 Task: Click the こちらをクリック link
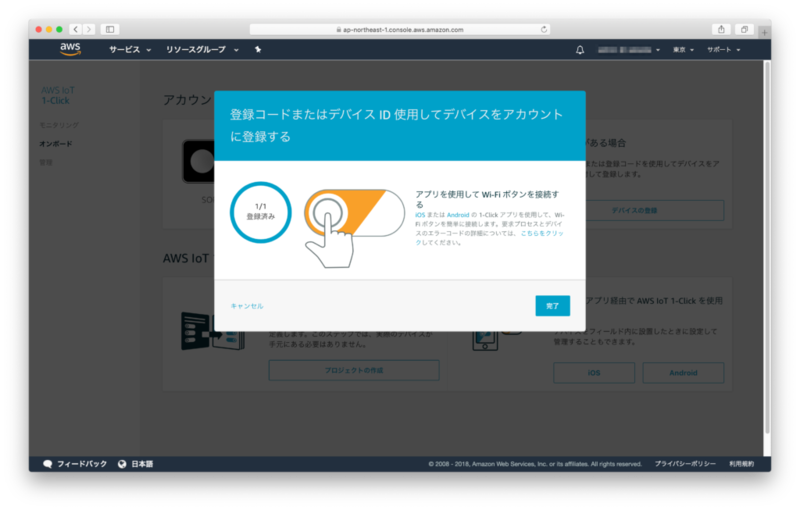click(x=542, y=234)
